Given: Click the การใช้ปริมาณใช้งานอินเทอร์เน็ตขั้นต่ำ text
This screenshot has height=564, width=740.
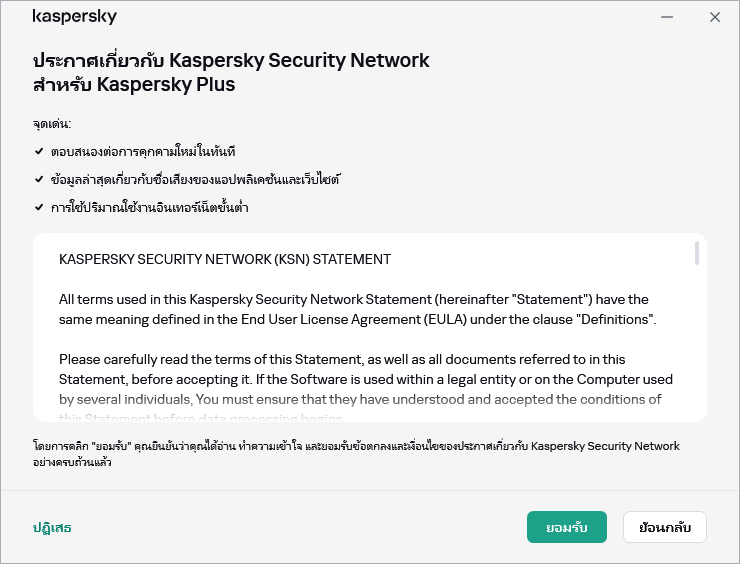Looking at the screenshot, I should [x=149, y=208].
